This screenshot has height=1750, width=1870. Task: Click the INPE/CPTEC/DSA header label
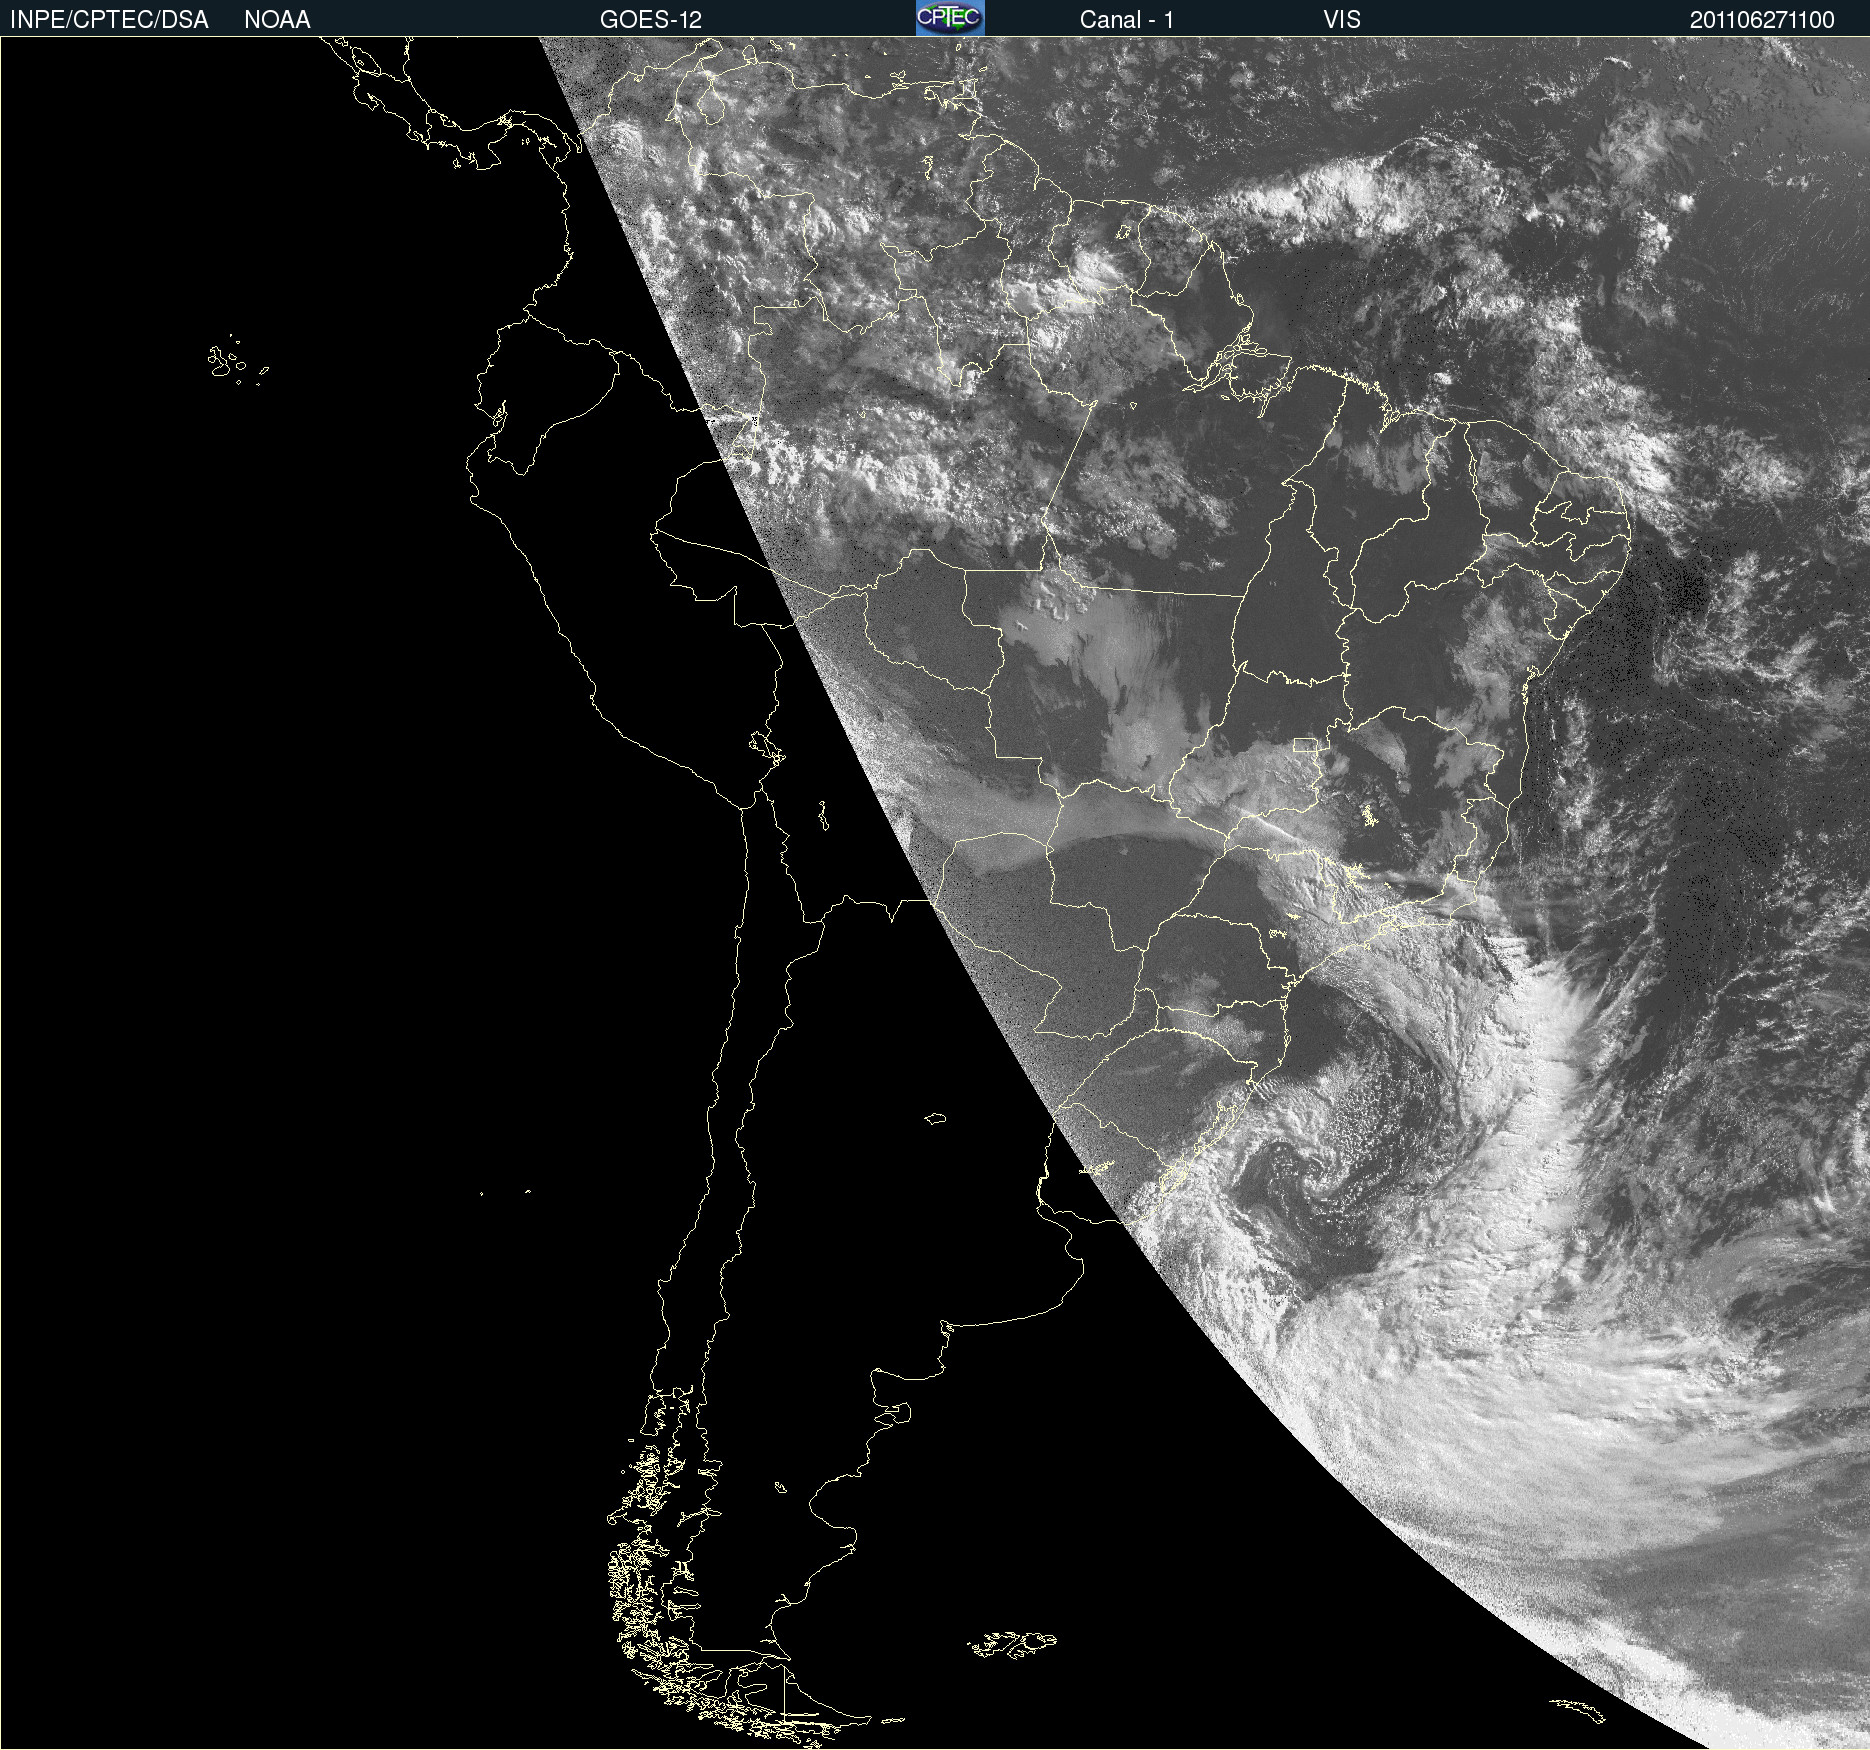pos(109,20)
